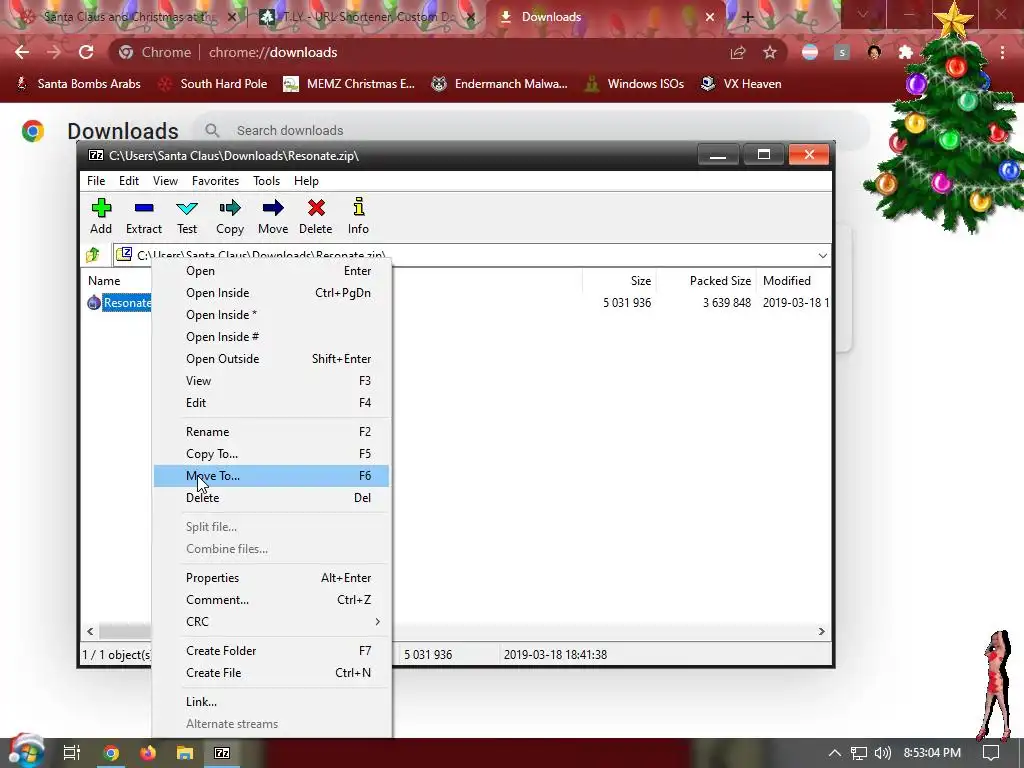Open the Chrome three-dot menu
The image size is (1024, 768).
pos(1002,52)
